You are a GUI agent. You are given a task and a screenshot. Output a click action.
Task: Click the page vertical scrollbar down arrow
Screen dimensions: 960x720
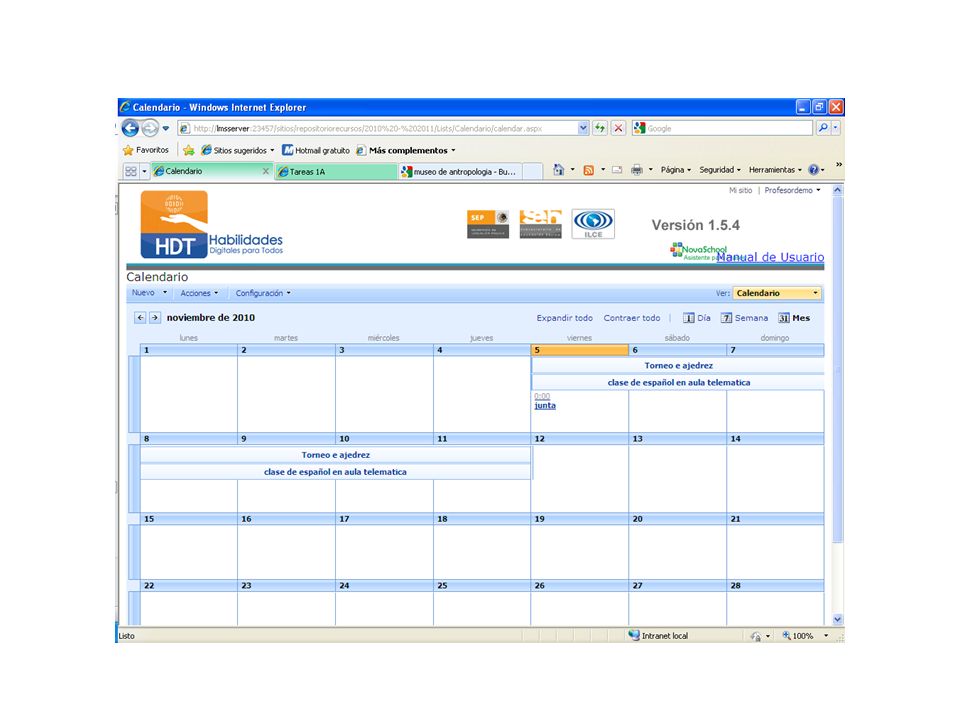(838, 620)
